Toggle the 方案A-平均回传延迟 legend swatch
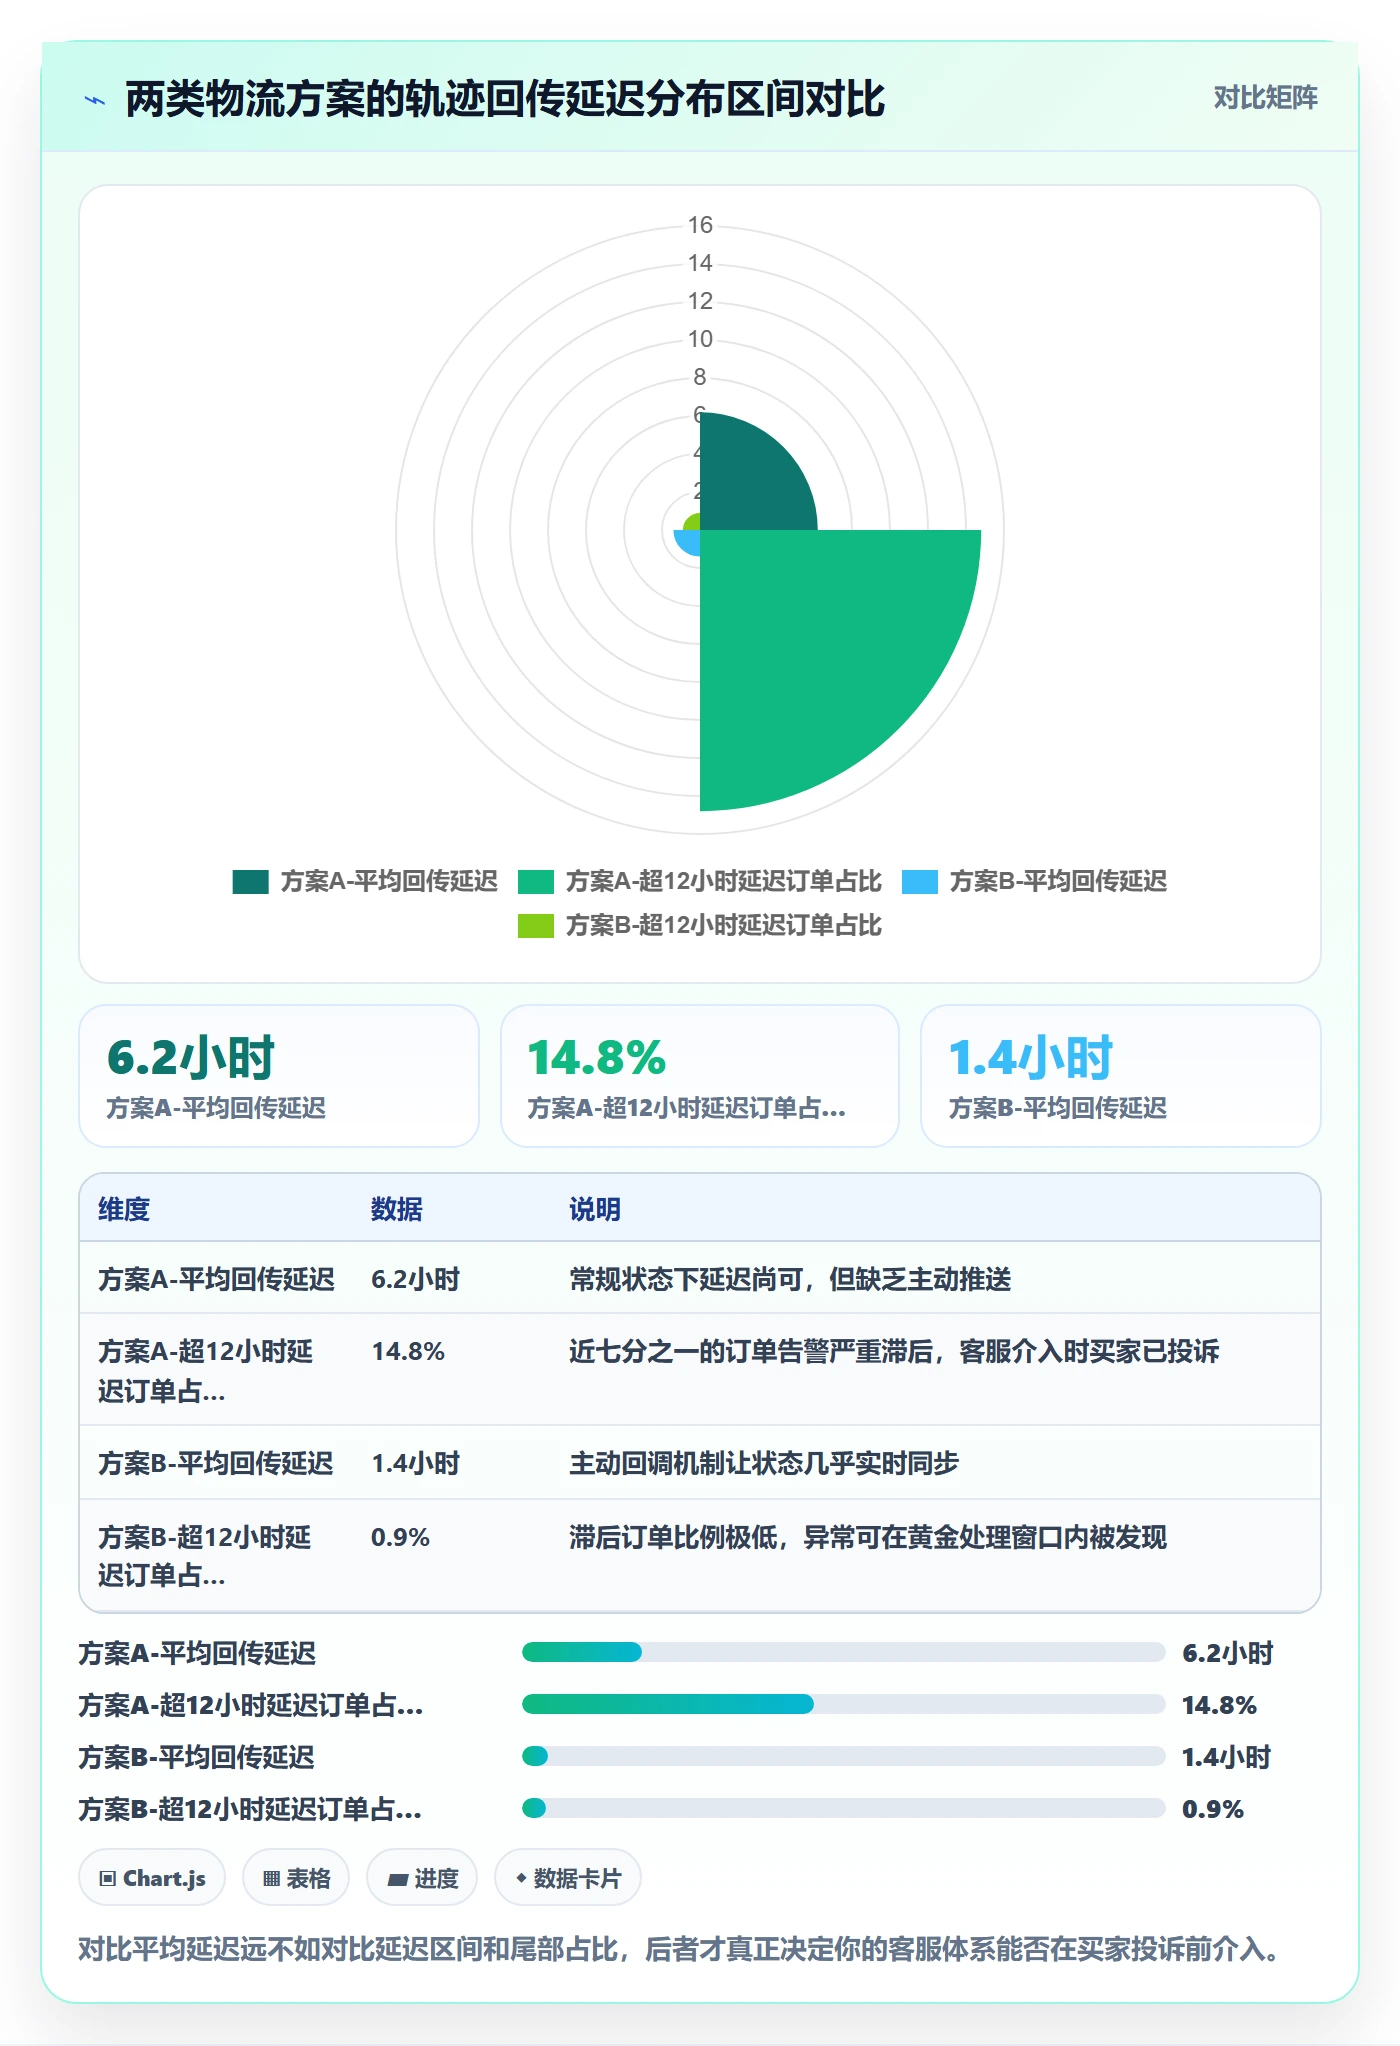The image size is (1400, 2046). click(250, 881)
